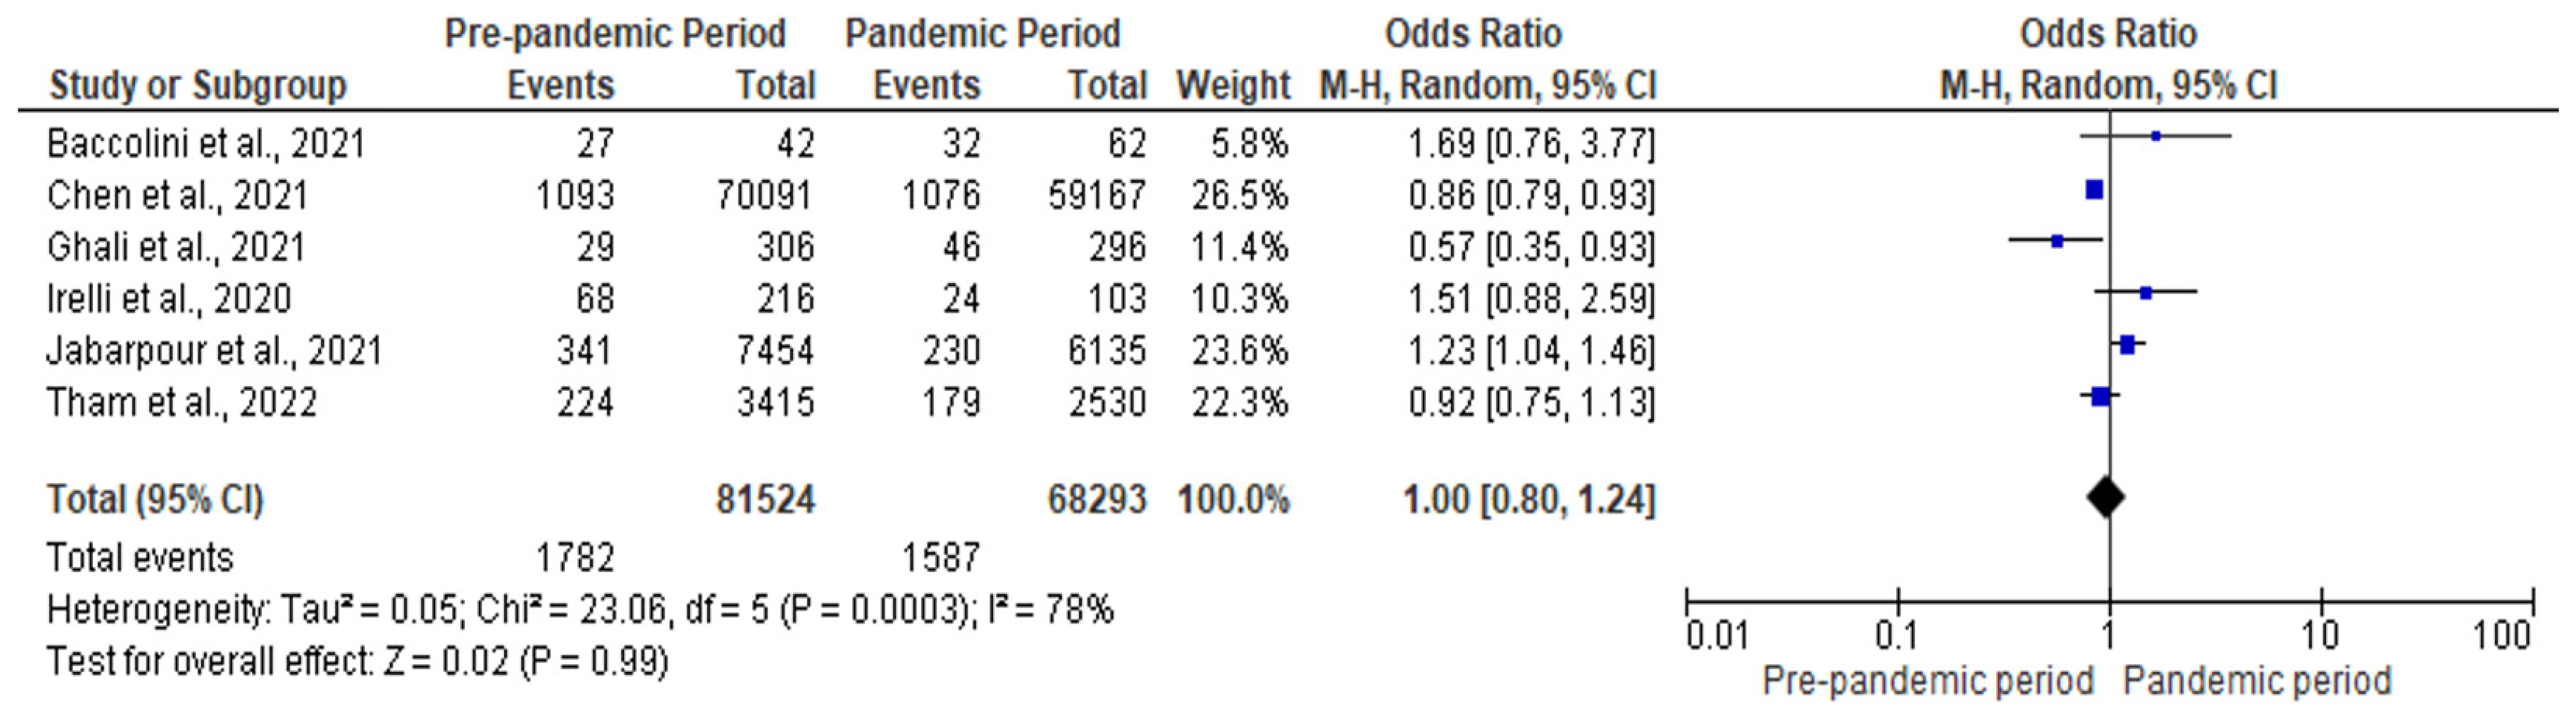Click the blue square marker for Chen
This screenshot has height=717, width=2576.
pyautogui.click(x=2094, y=190)
